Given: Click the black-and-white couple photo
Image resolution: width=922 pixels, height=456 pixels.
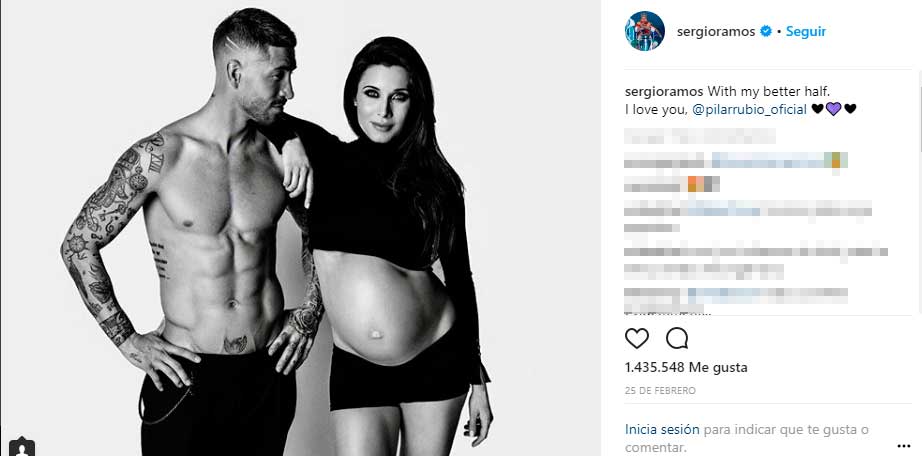Looking at the screenshot, I should point(300,228).
